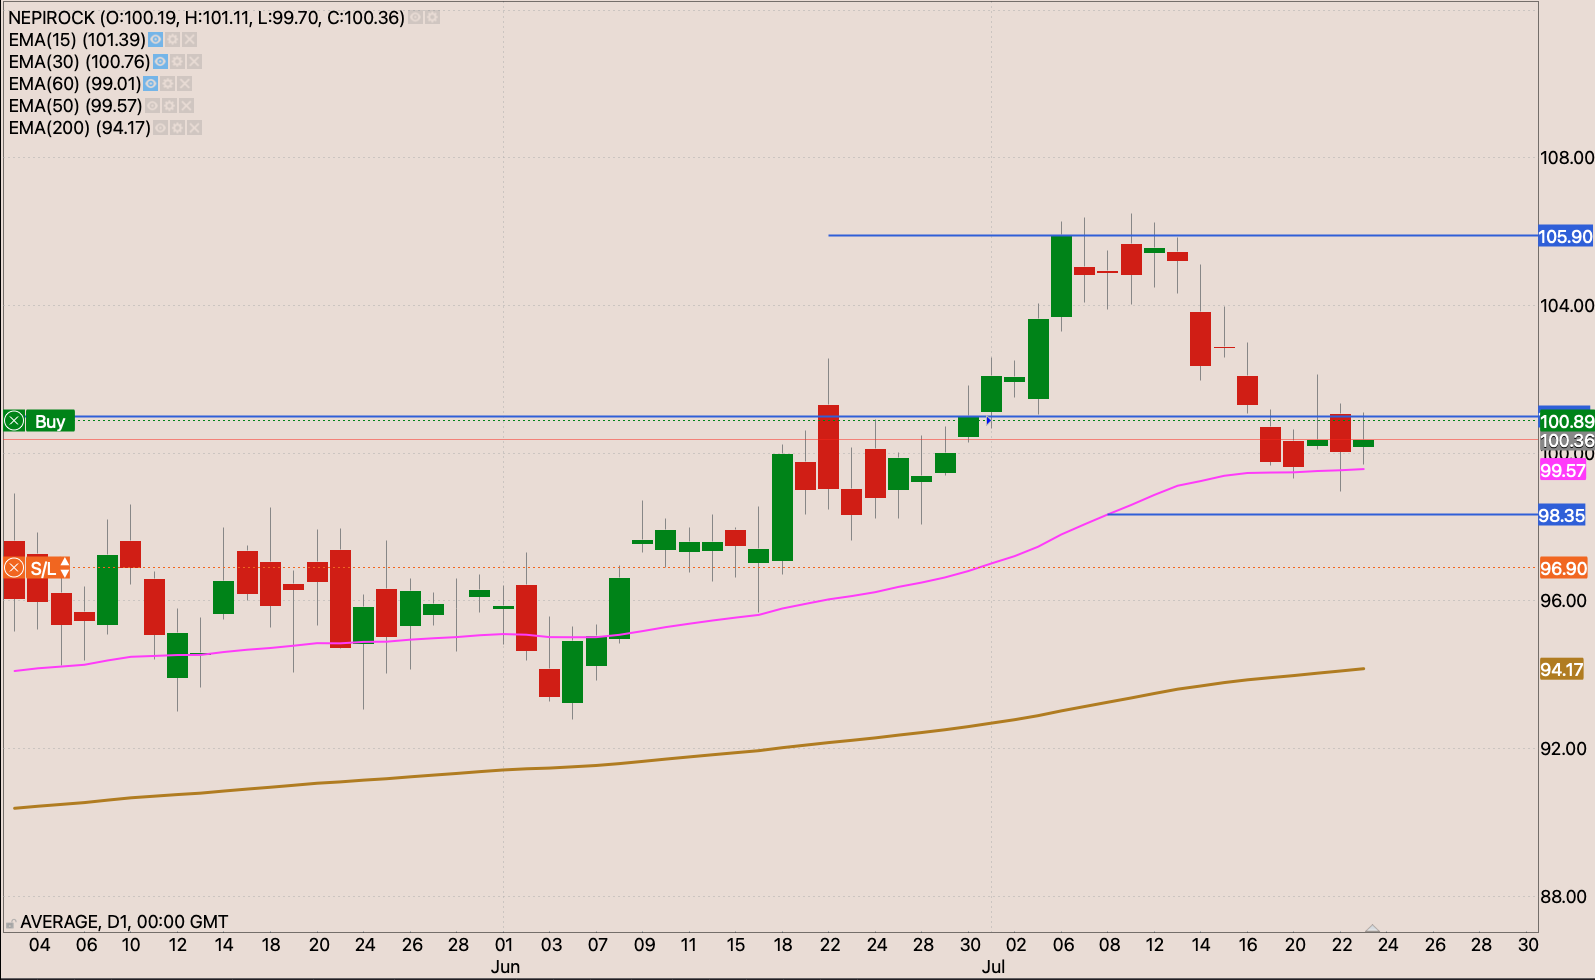Open settings gear for EMA(15) indicator
Viewport: 1595px width, 980px height.
click(172, 40)
